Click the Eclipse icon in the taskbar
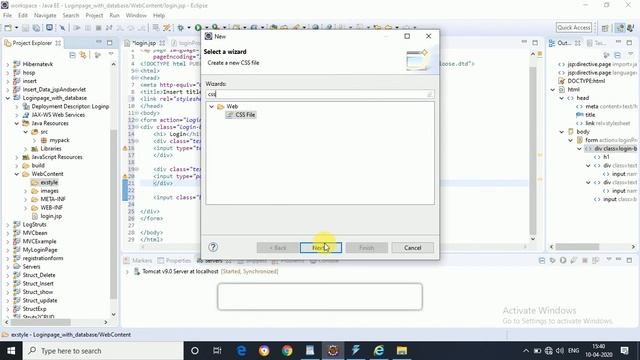The height and width of the screenshot is (360, 640). click(x=333, y=351)
